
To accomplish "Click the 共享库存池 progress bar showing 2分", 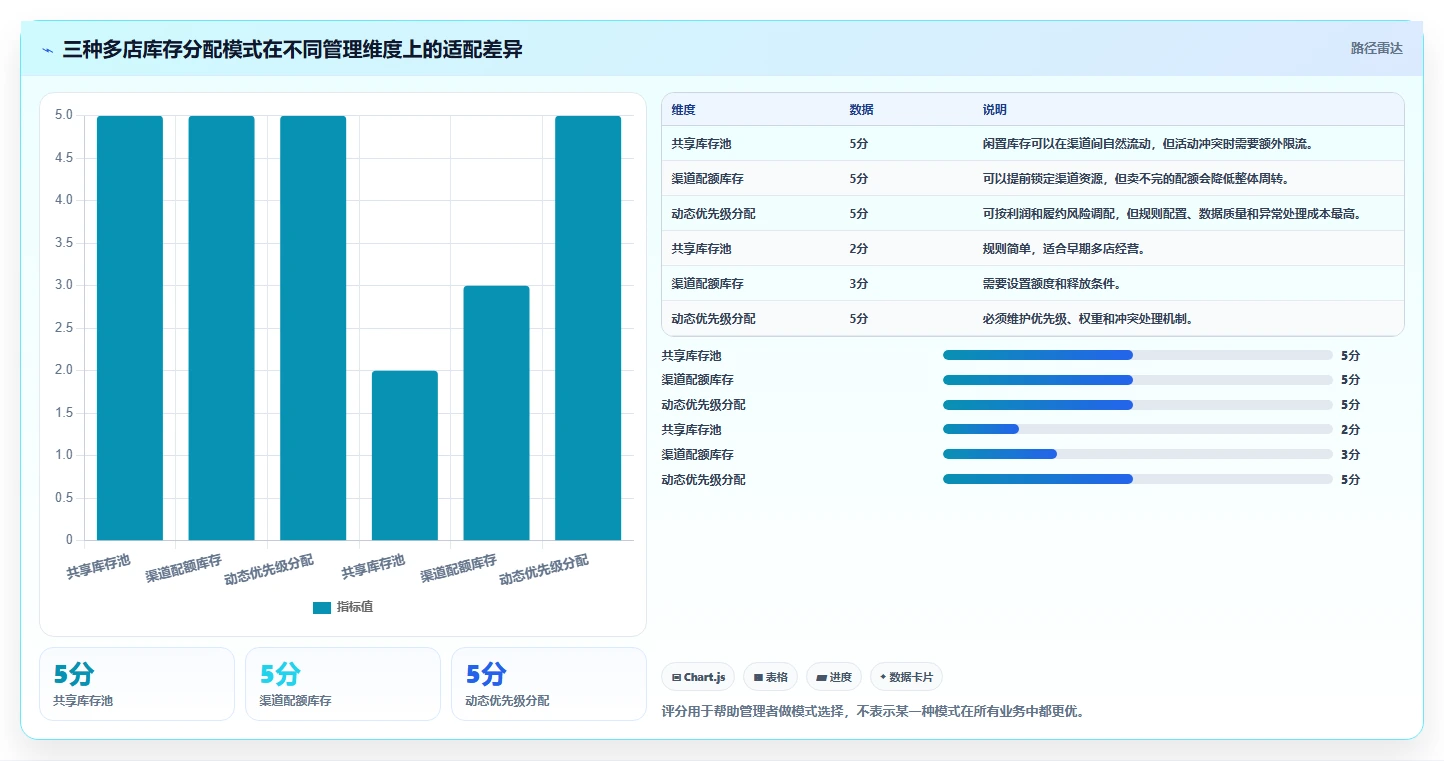I will 1137,430.
